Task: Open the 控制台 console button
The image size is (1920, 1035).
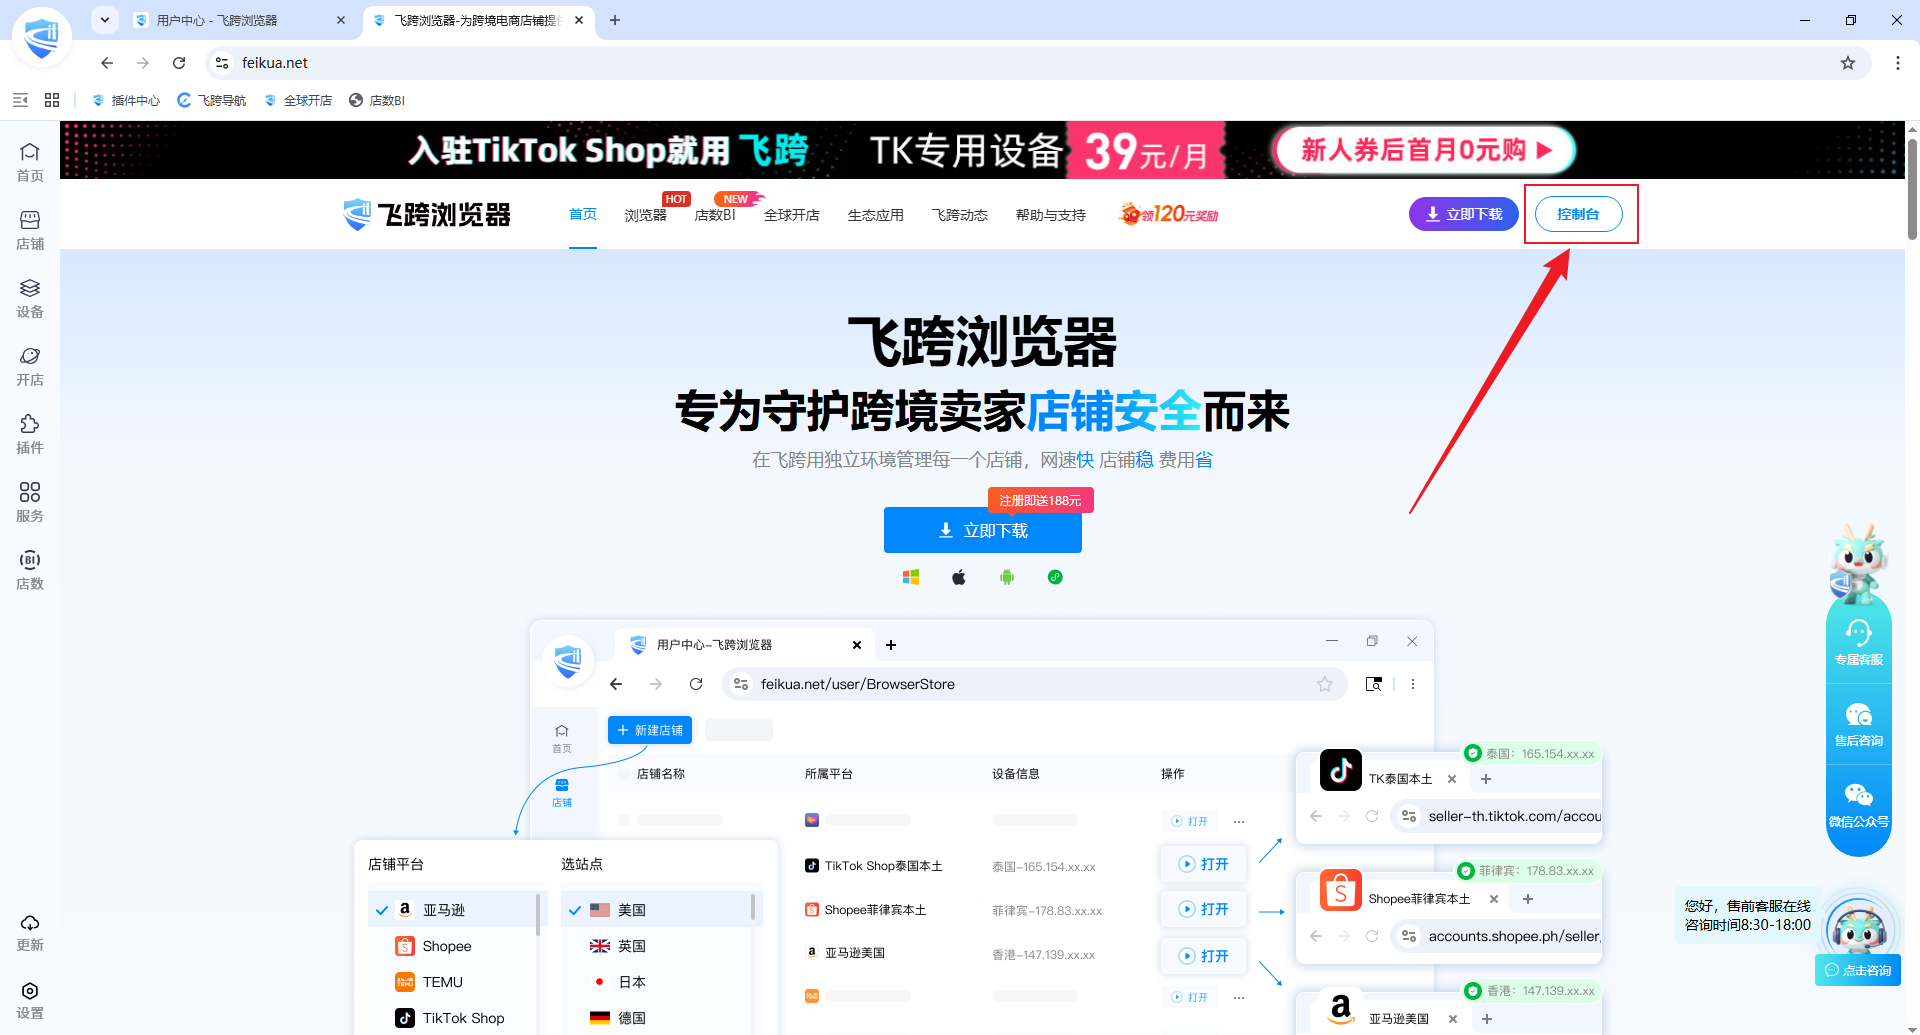Action: [1579, 214]
